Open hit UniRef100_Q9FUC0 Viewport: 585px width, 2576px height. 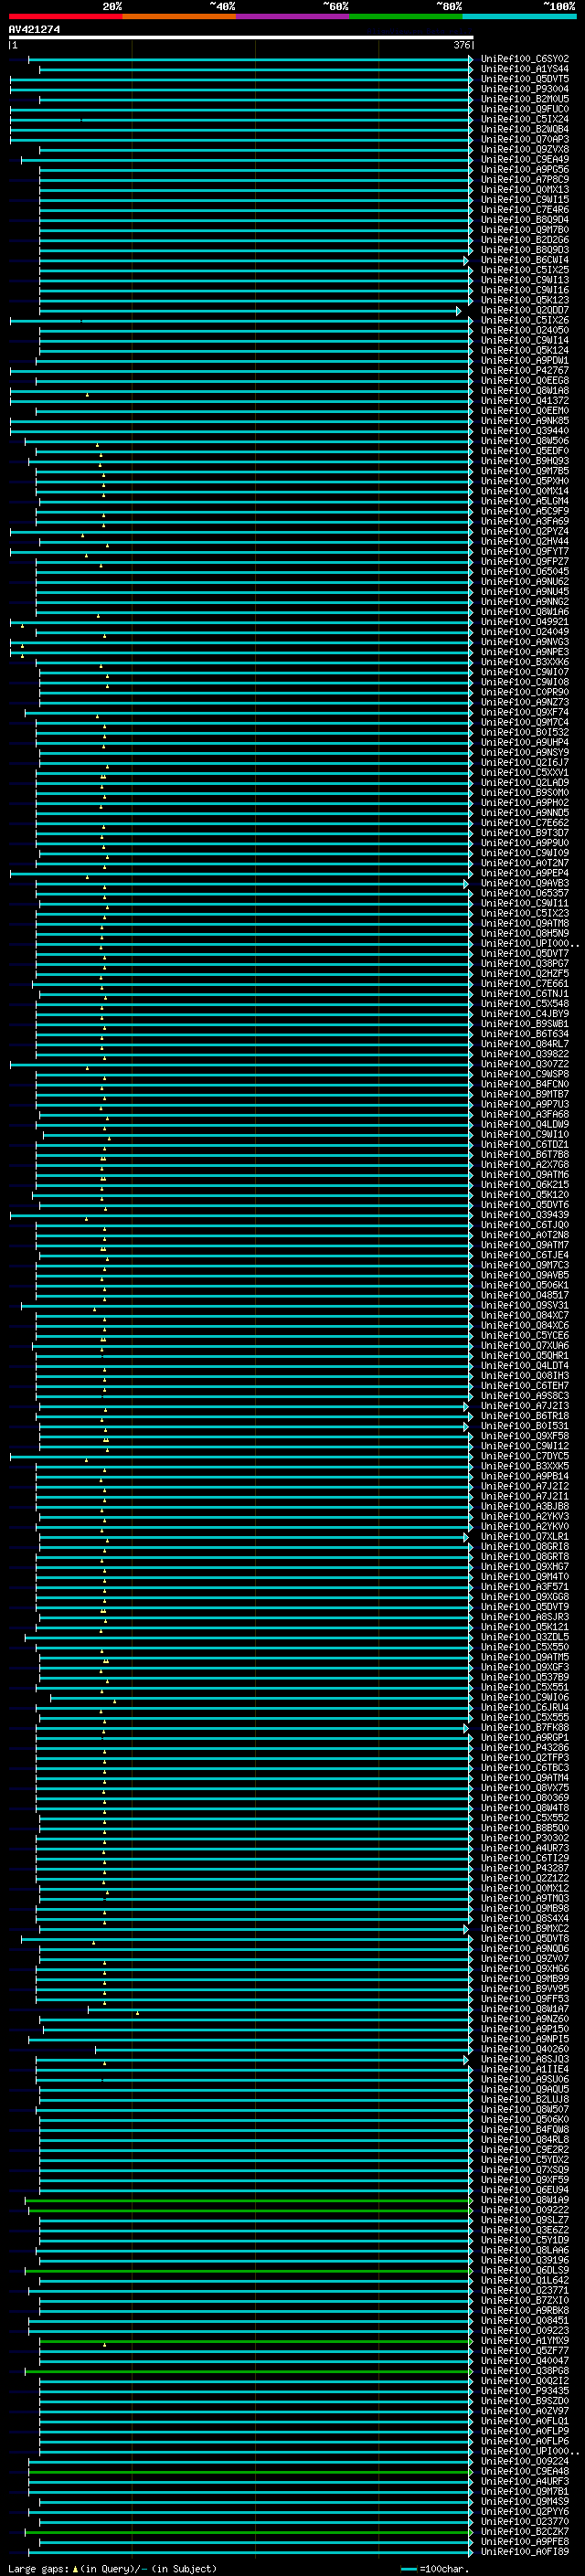[x=525, y=109]
